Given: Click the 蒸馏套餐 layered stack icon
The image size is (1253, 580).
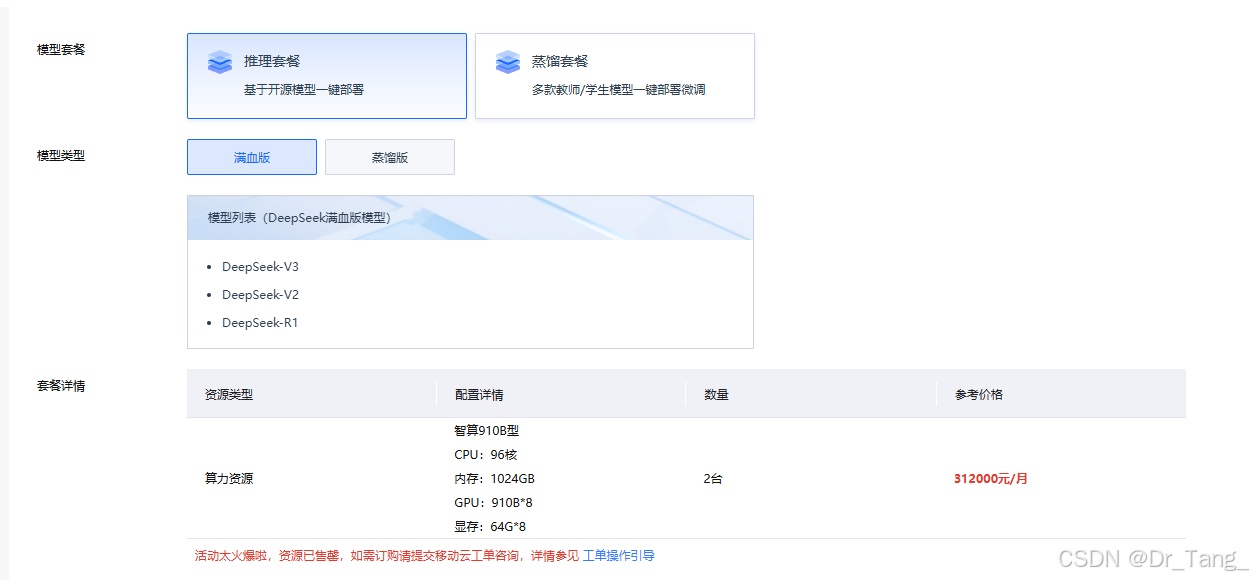Looking at the screenshot, I should click(508, 62).
